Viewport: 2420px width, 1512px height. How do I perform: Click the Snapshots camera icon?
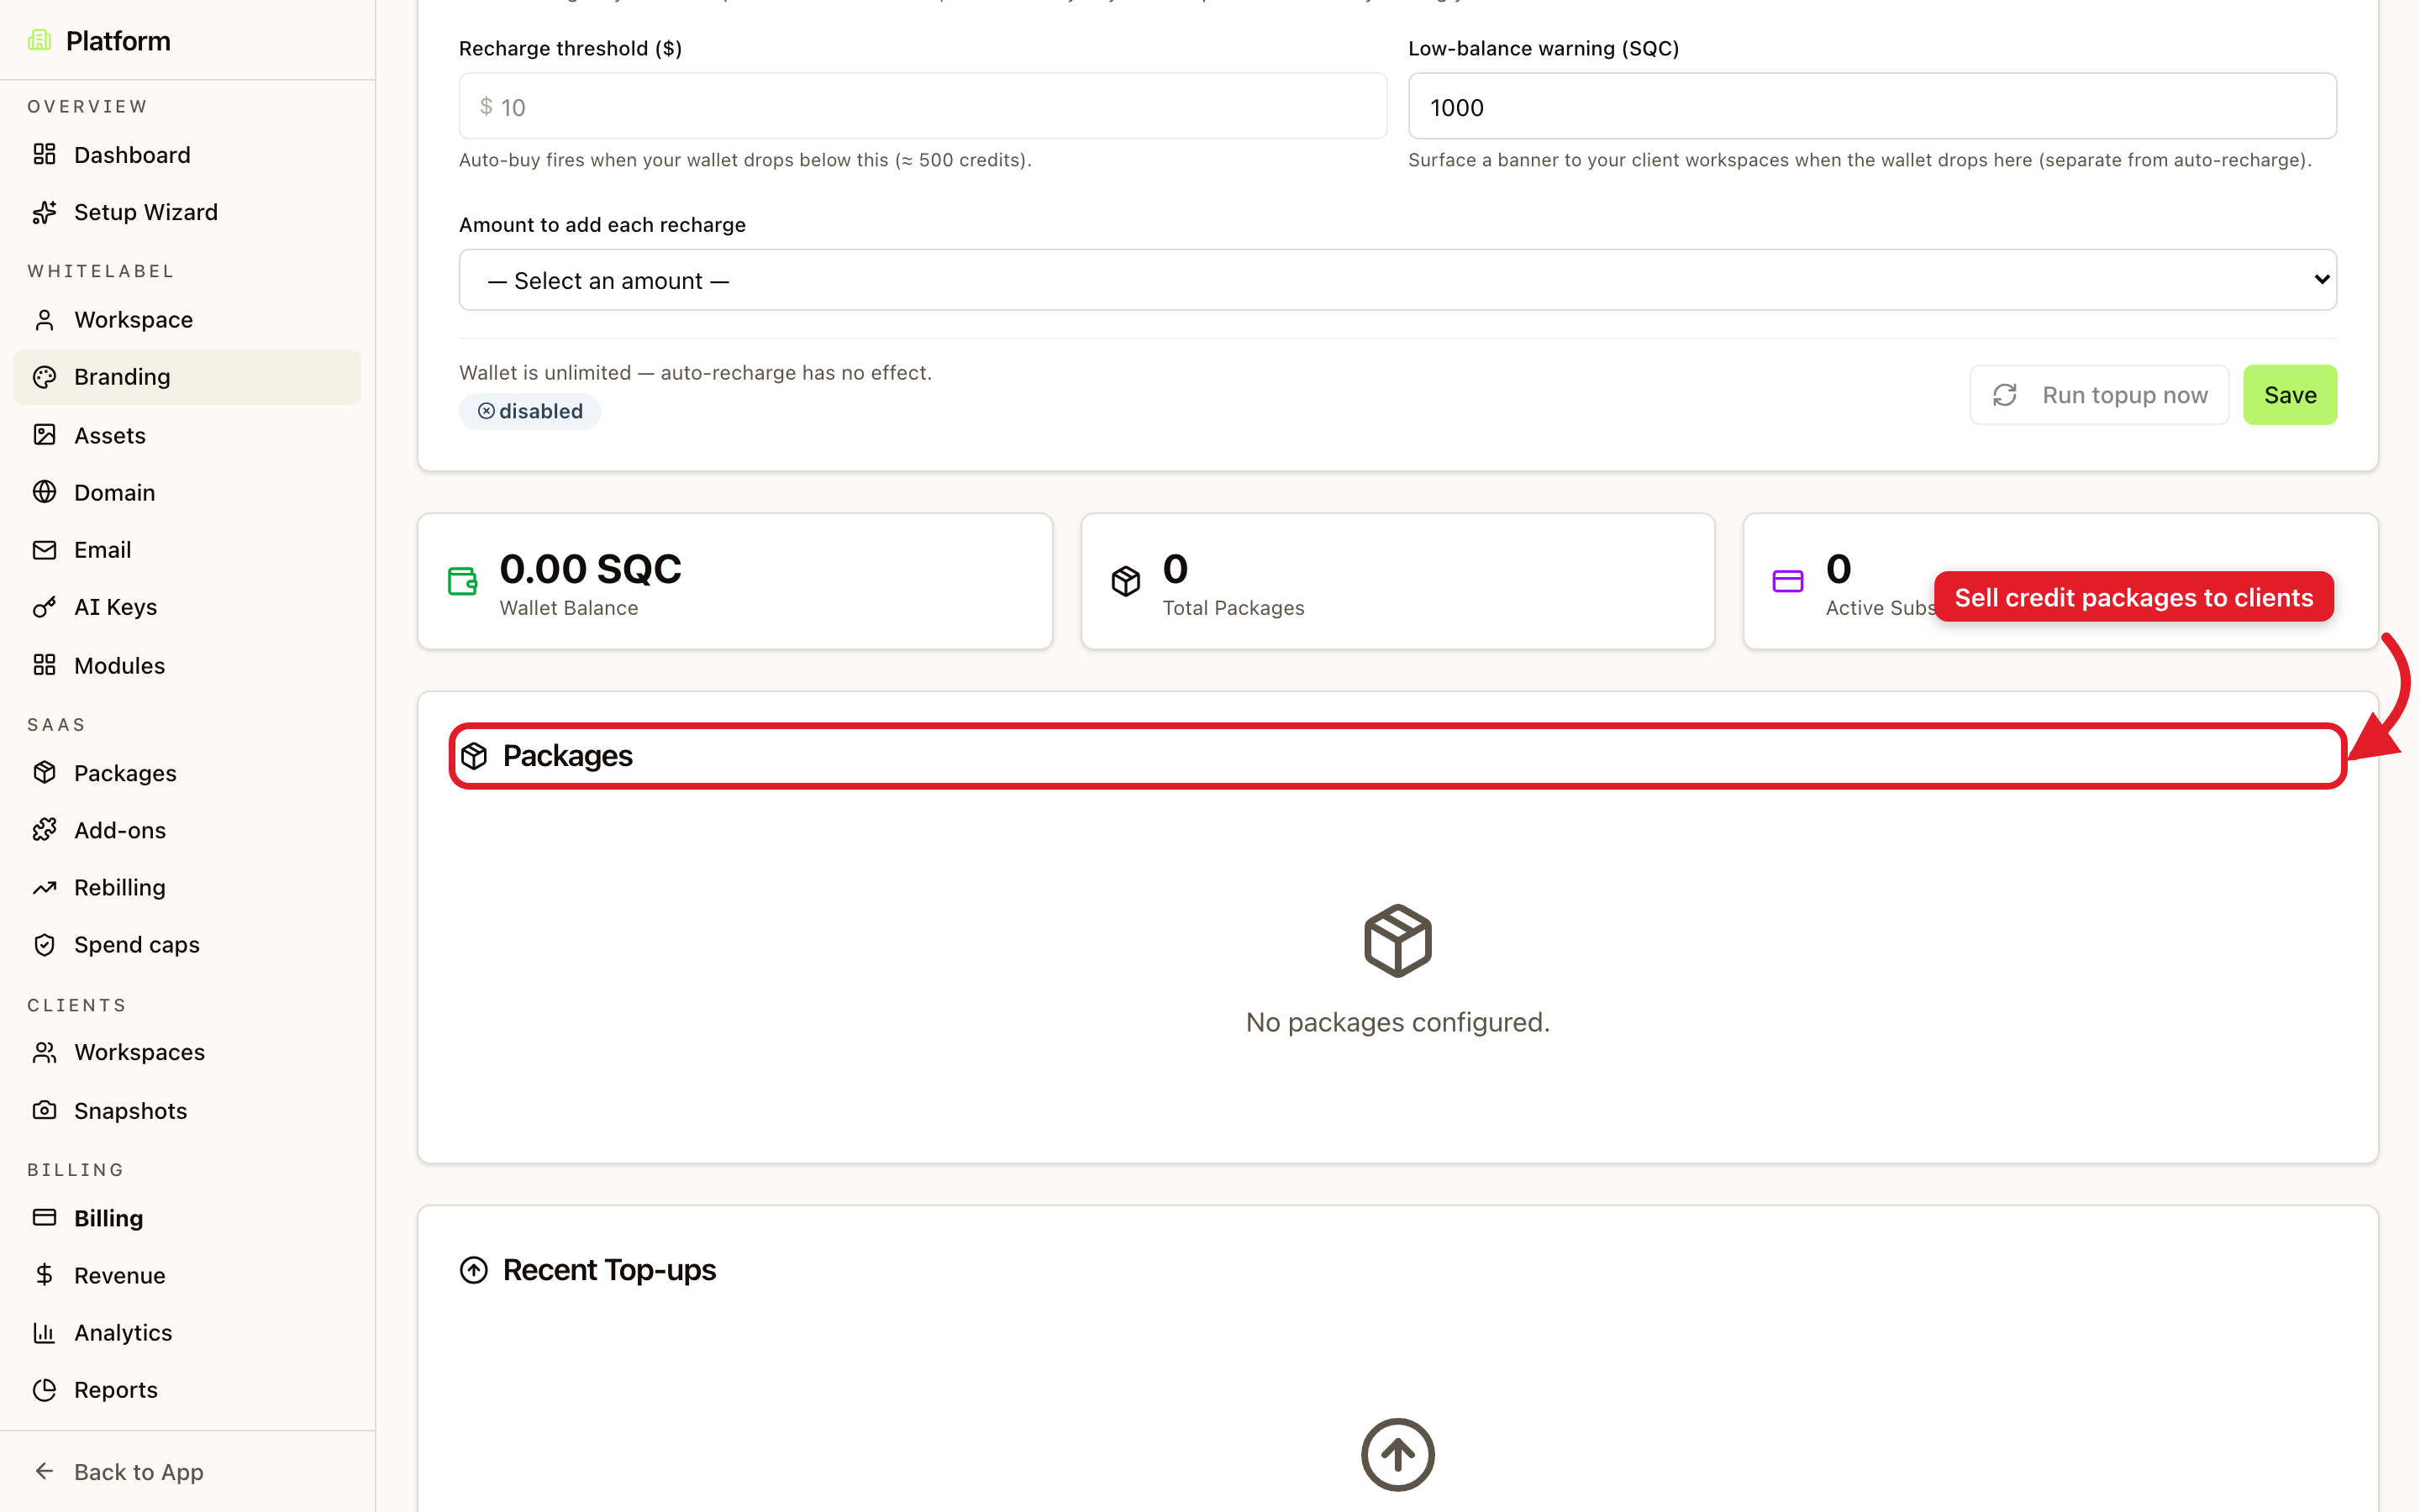44,1110
